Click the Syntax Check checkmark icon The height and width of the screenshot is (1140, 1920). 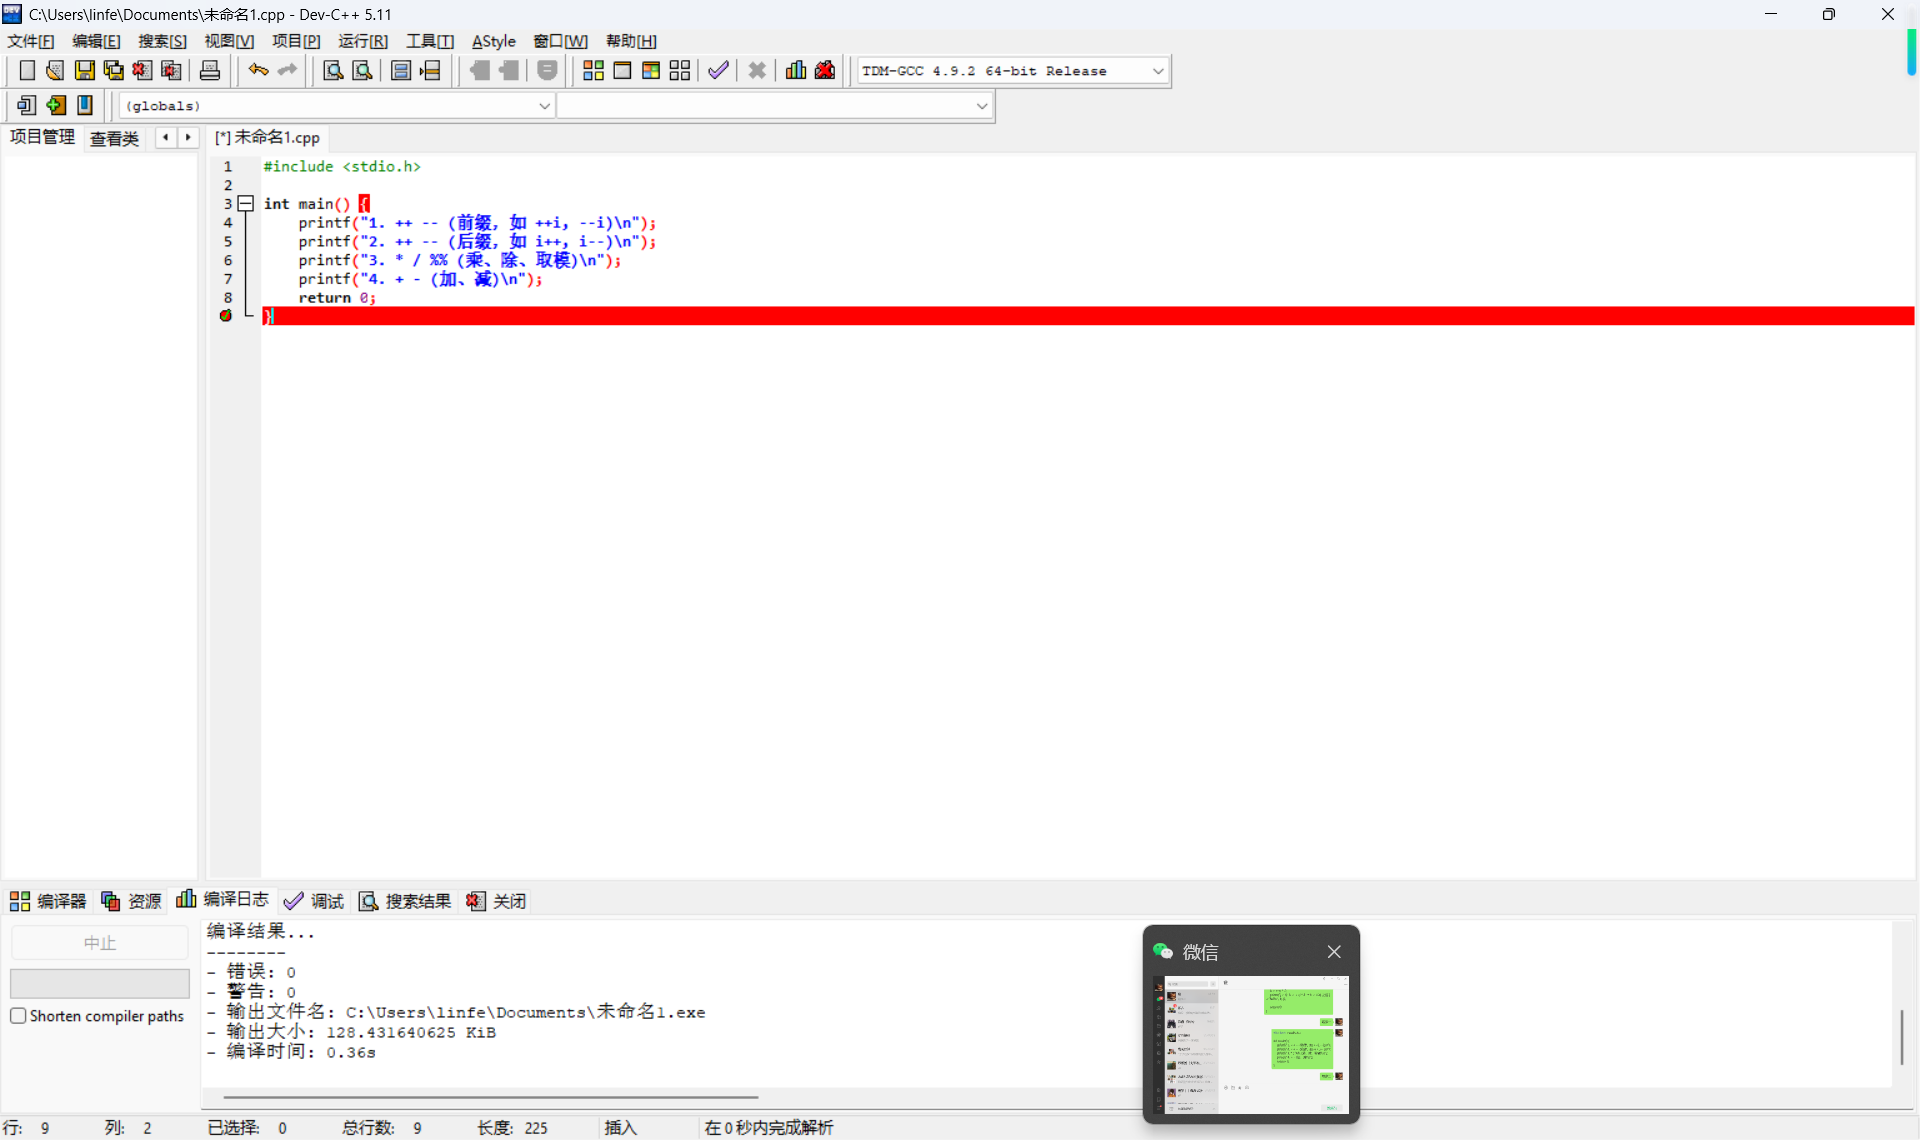click(x=718, y=70)
